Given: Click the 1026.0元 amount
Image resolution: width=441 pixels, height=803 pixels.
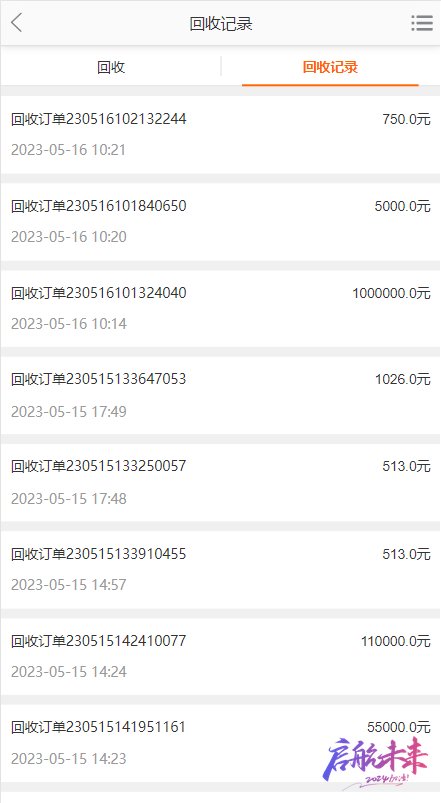Looking at the screenshot, I should click(403, 379).
